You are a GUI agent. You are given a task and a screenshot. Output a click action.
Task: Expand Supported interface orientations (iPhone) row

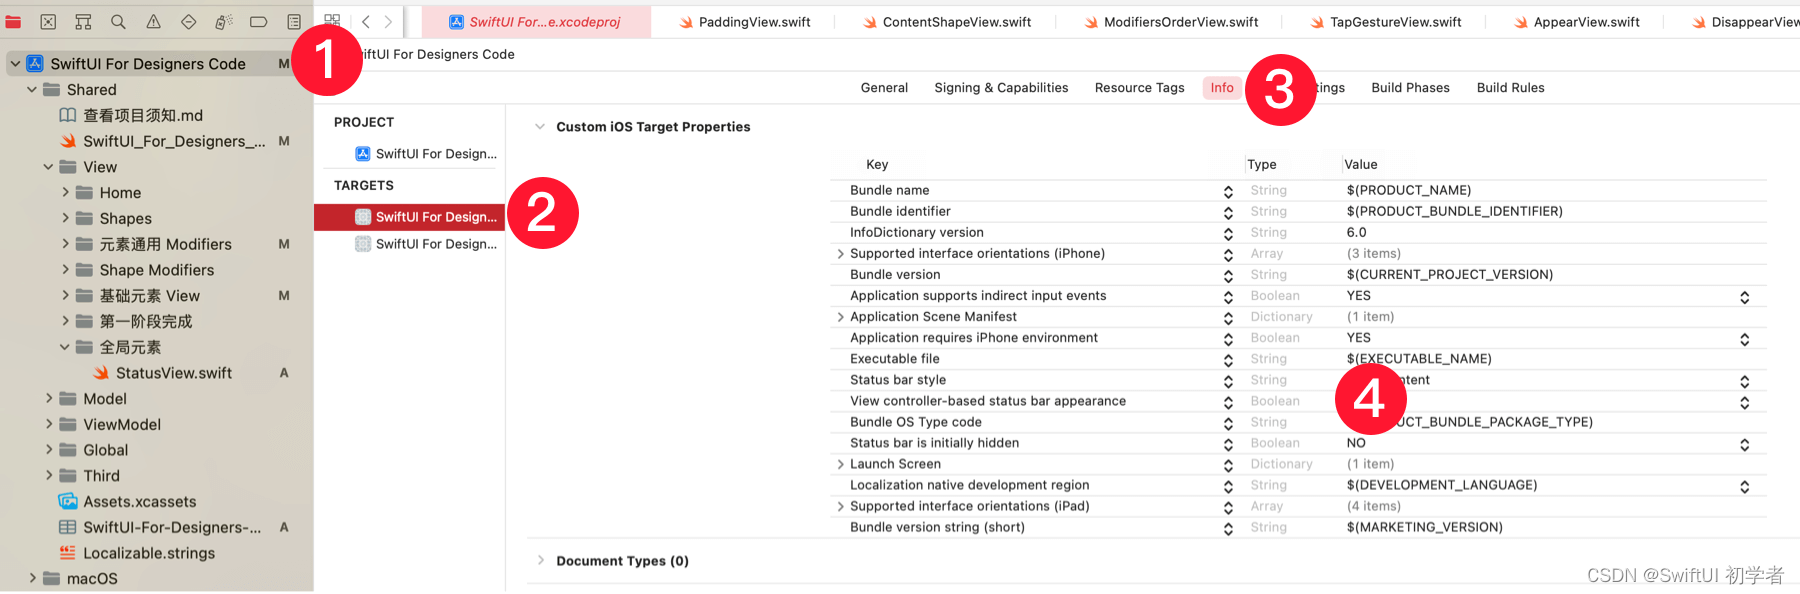840,254
